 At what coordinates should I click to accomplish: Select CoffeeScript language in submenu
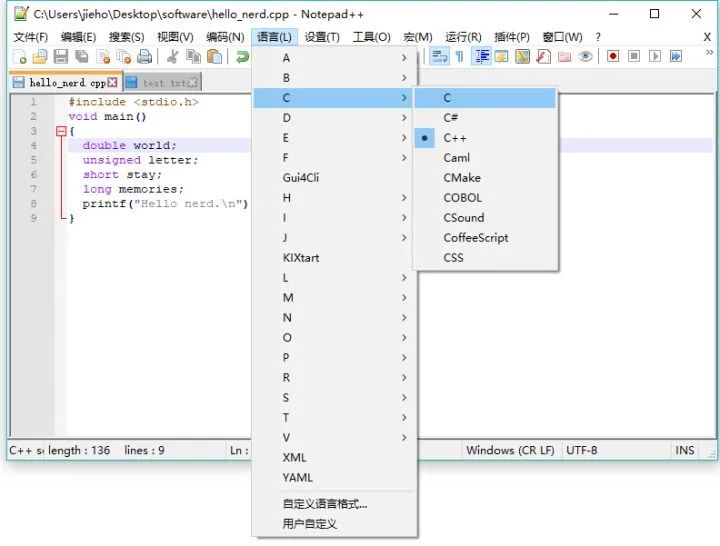(485, 238)
